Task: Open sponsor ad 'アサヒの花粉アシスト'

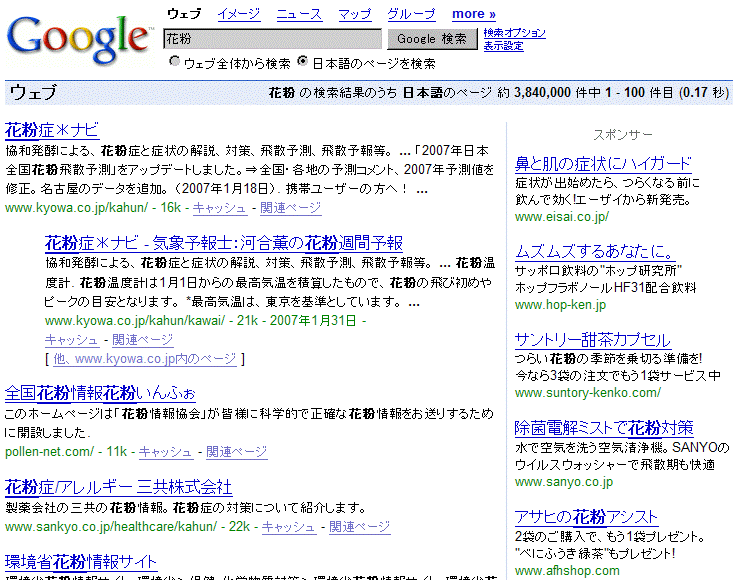Action: point(586,517)
